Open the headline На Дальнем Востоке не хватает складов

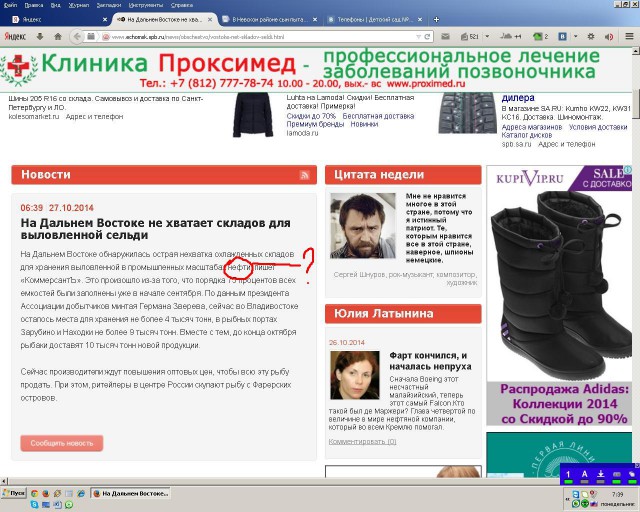point(156,229)
